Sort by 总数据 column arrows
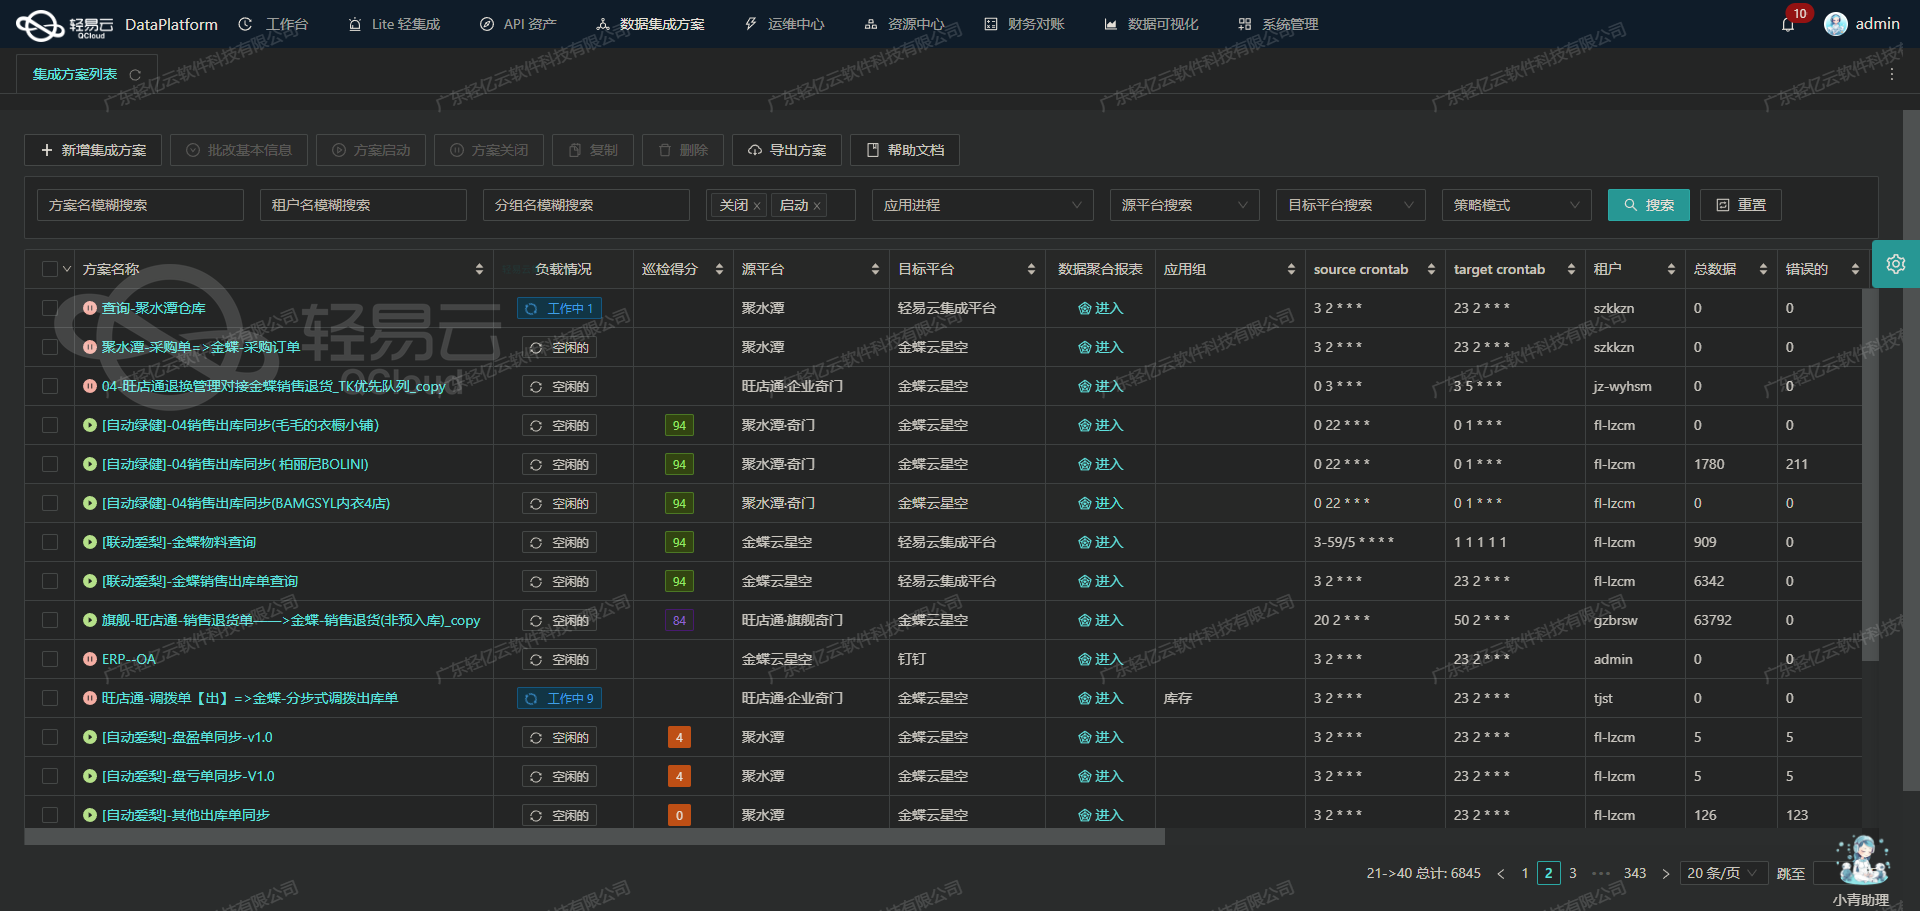The width and height of the screenshot is (1920, 911). click(x=1763, y=269)
